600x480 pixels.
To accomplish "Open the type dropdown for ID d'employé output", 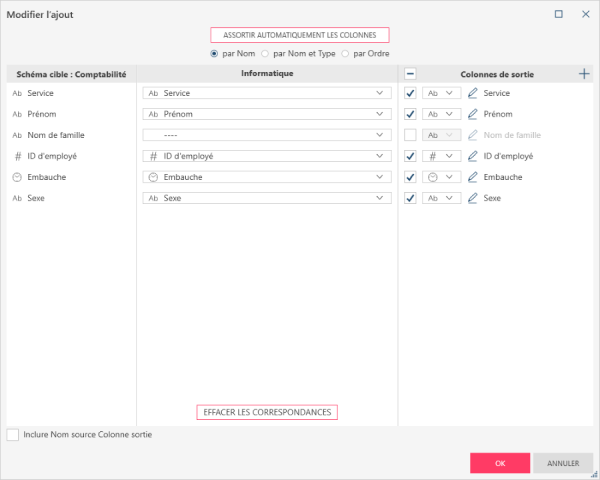I will point(441,156).
